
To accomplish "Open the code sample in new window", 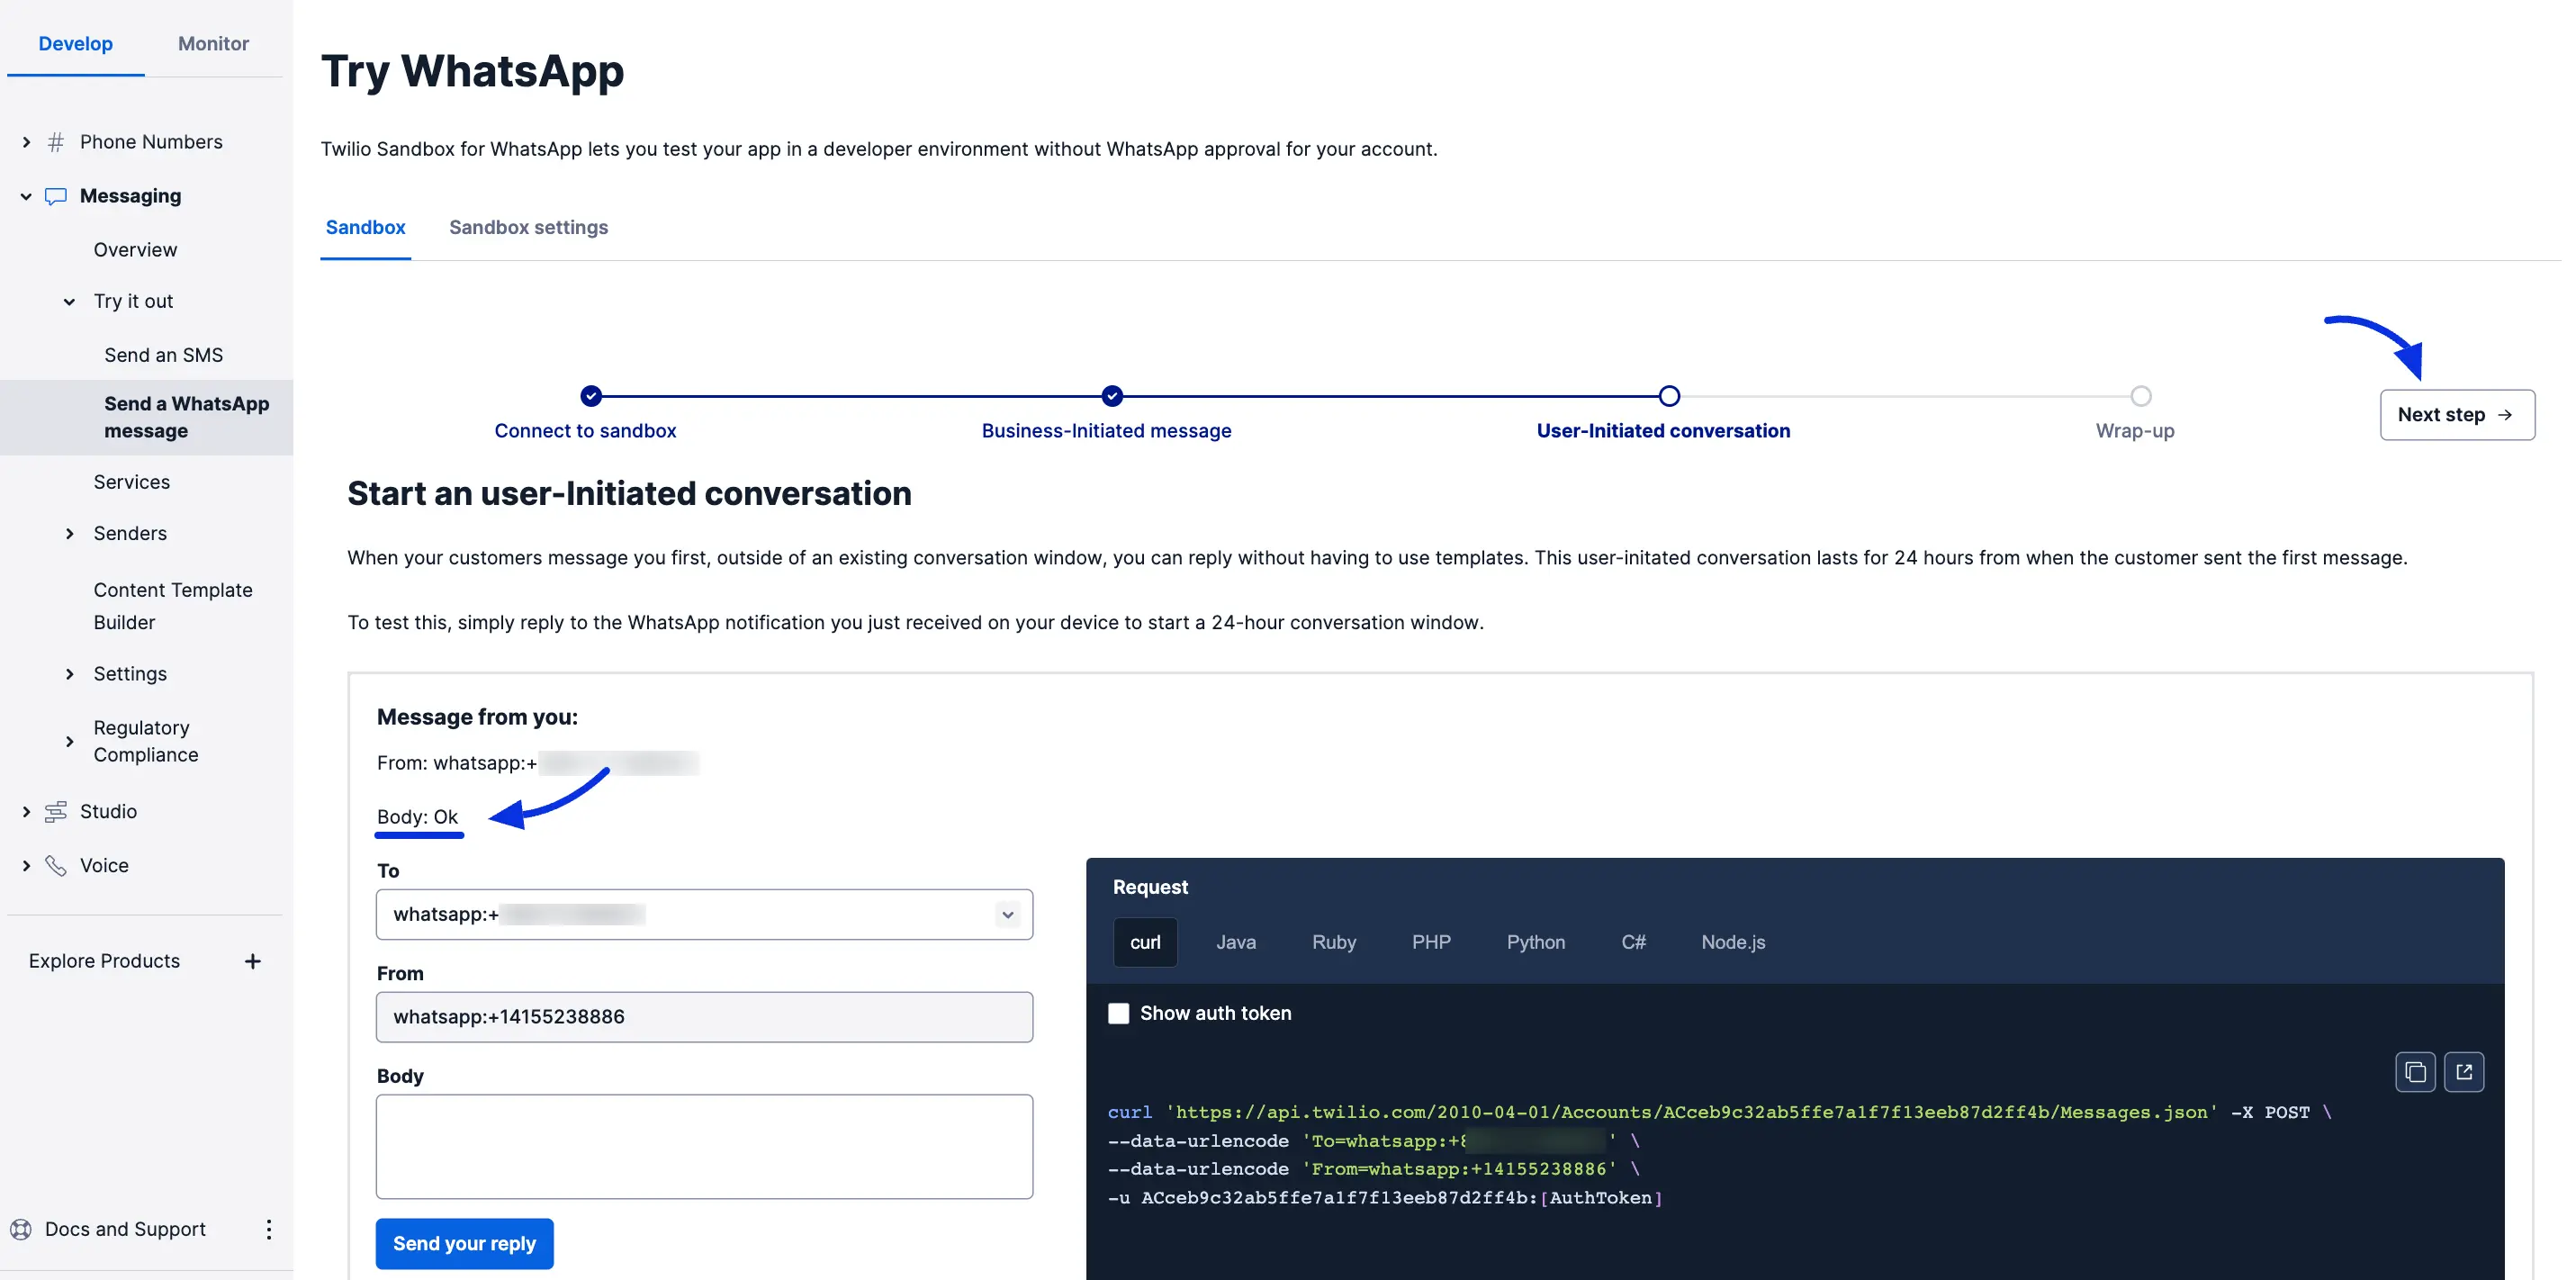I will [x=2464, y=1072].
